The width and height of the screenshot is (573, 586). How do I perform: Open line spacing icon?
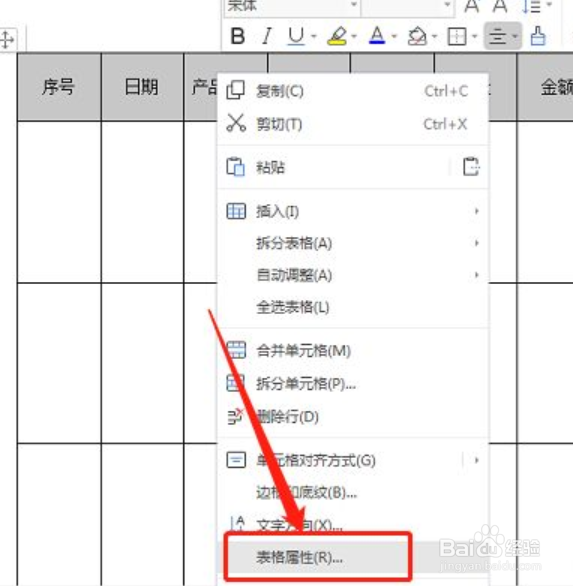(x=532, y=6)
